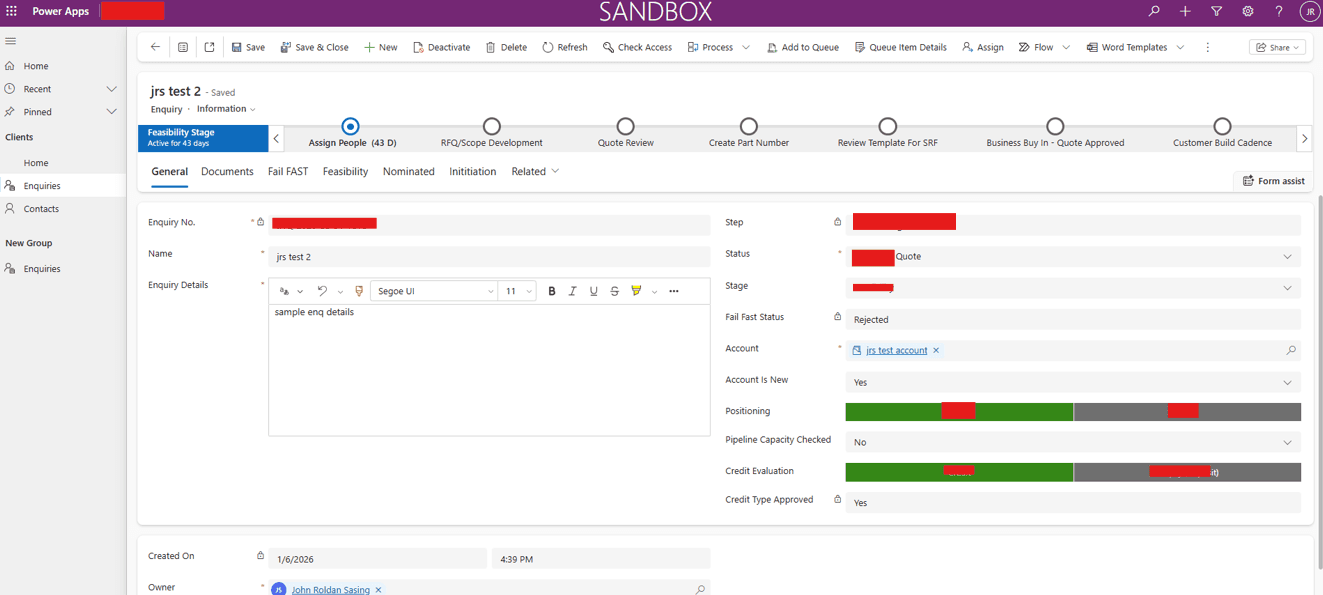Toggle underline formatting in the editor
Screen dimensions: 1323x595
click(593, 290)
